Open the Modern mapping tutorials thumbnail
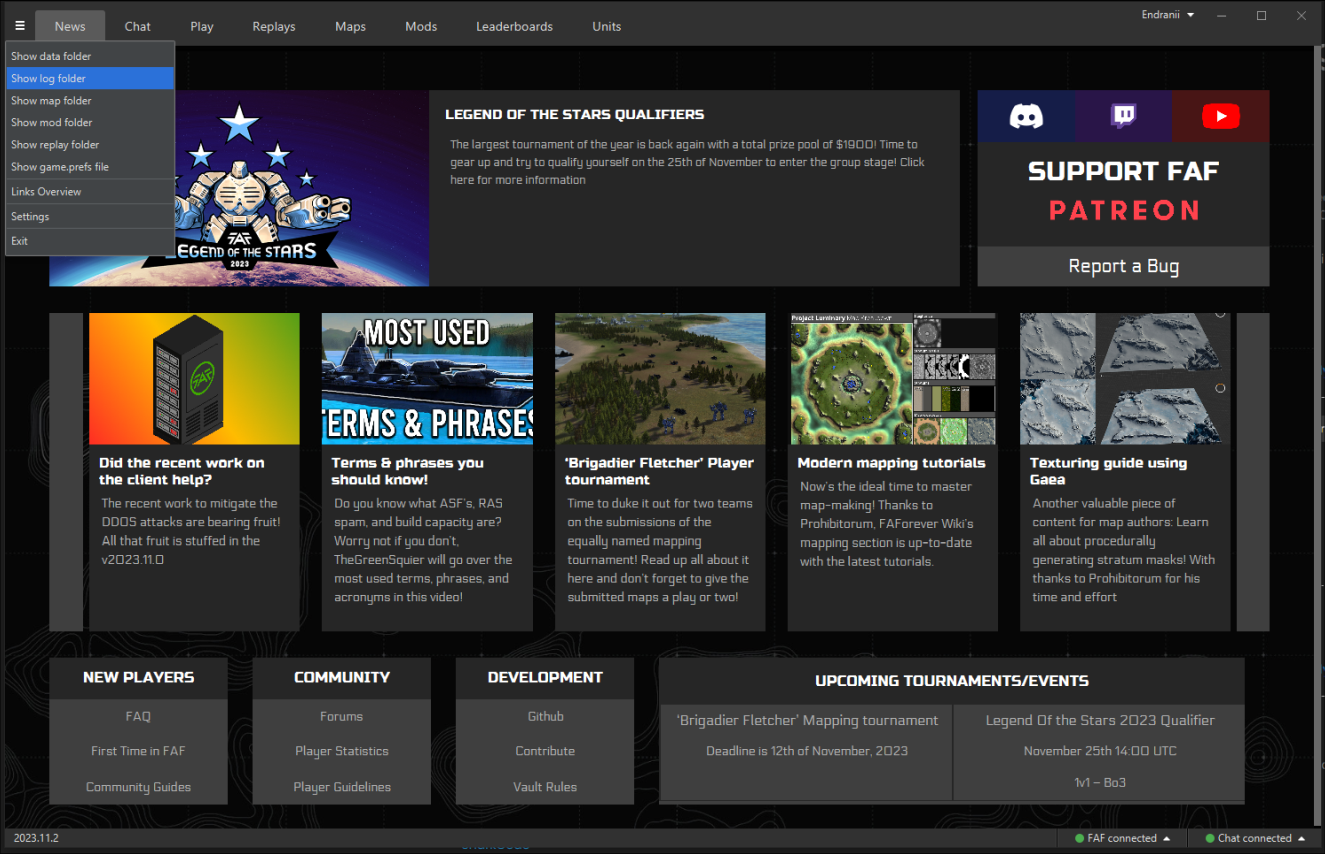1325x854 pixels. [x=893, y=379]
